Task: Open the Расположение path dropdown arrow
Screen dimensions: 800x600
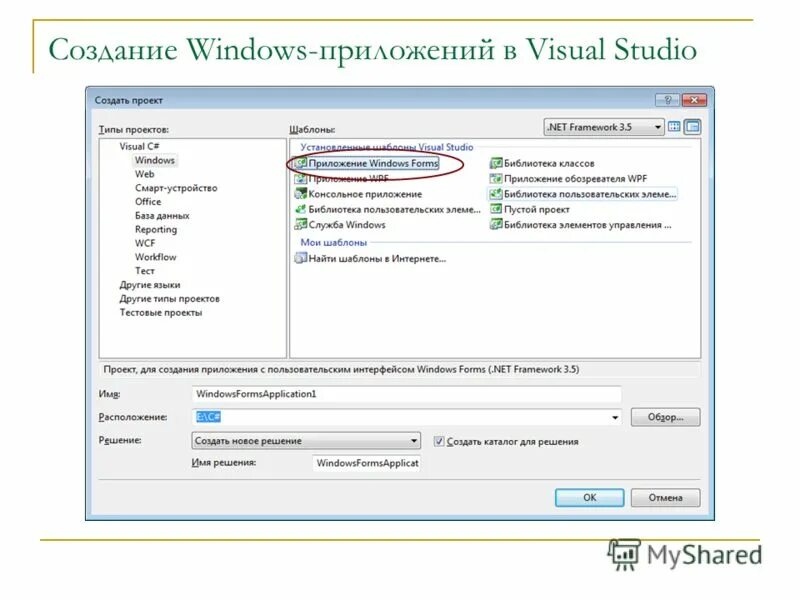Action: [615, 417]
